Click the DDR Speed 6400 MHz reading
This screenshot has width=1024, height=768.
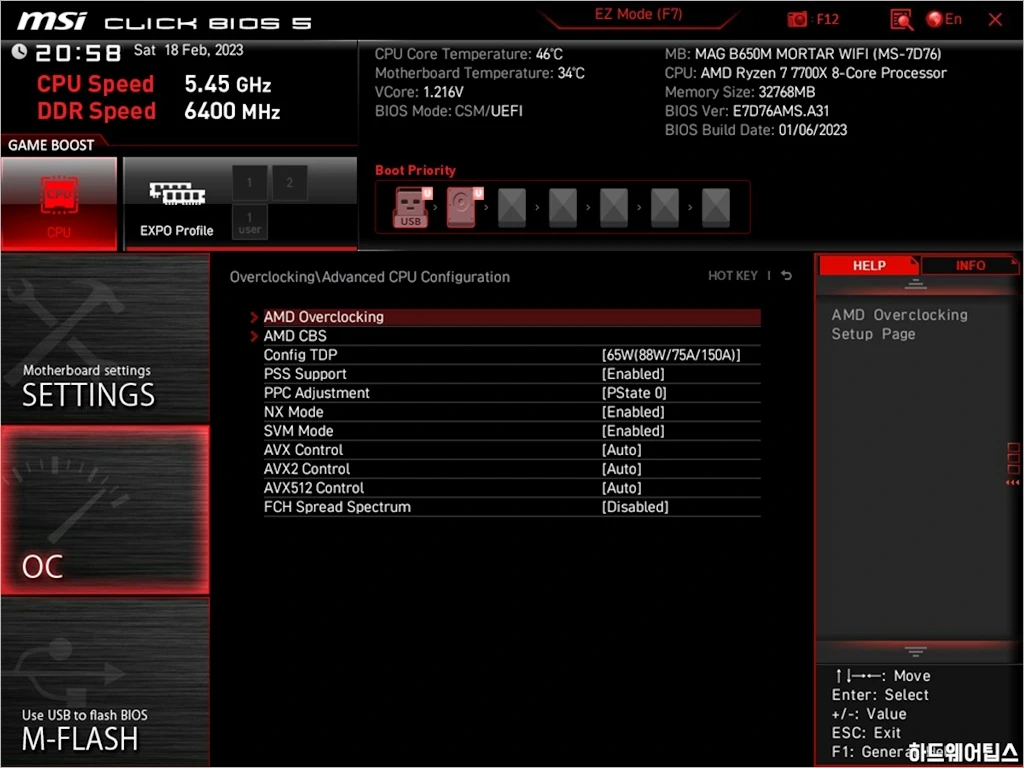[x=159, y=111]
